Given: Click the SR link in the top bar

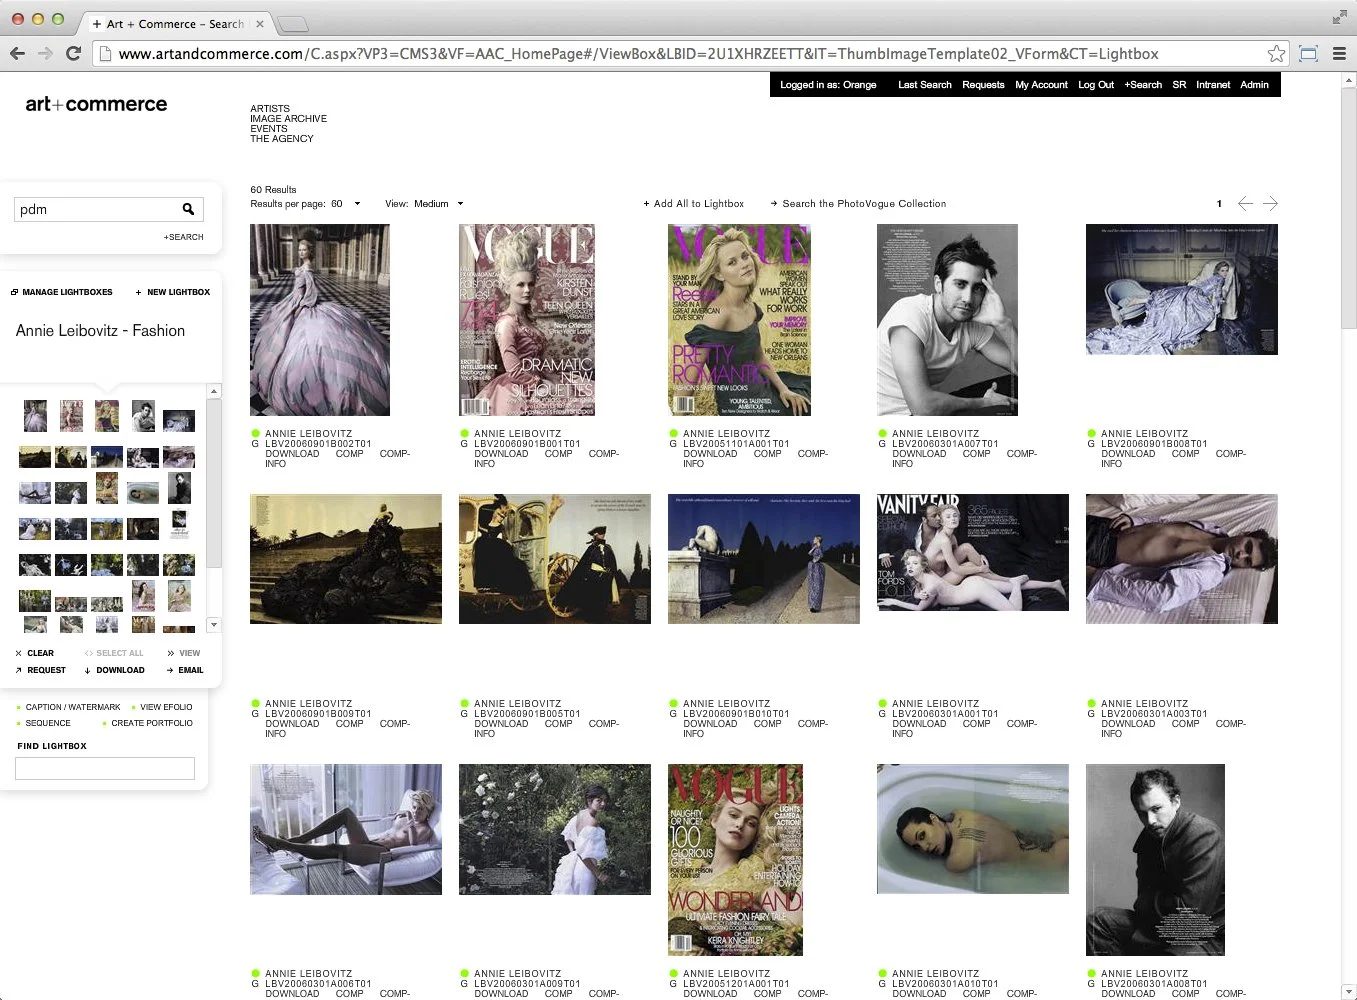Looking at the screenshot, I should pyautogui.click(x=1179, y=85).
